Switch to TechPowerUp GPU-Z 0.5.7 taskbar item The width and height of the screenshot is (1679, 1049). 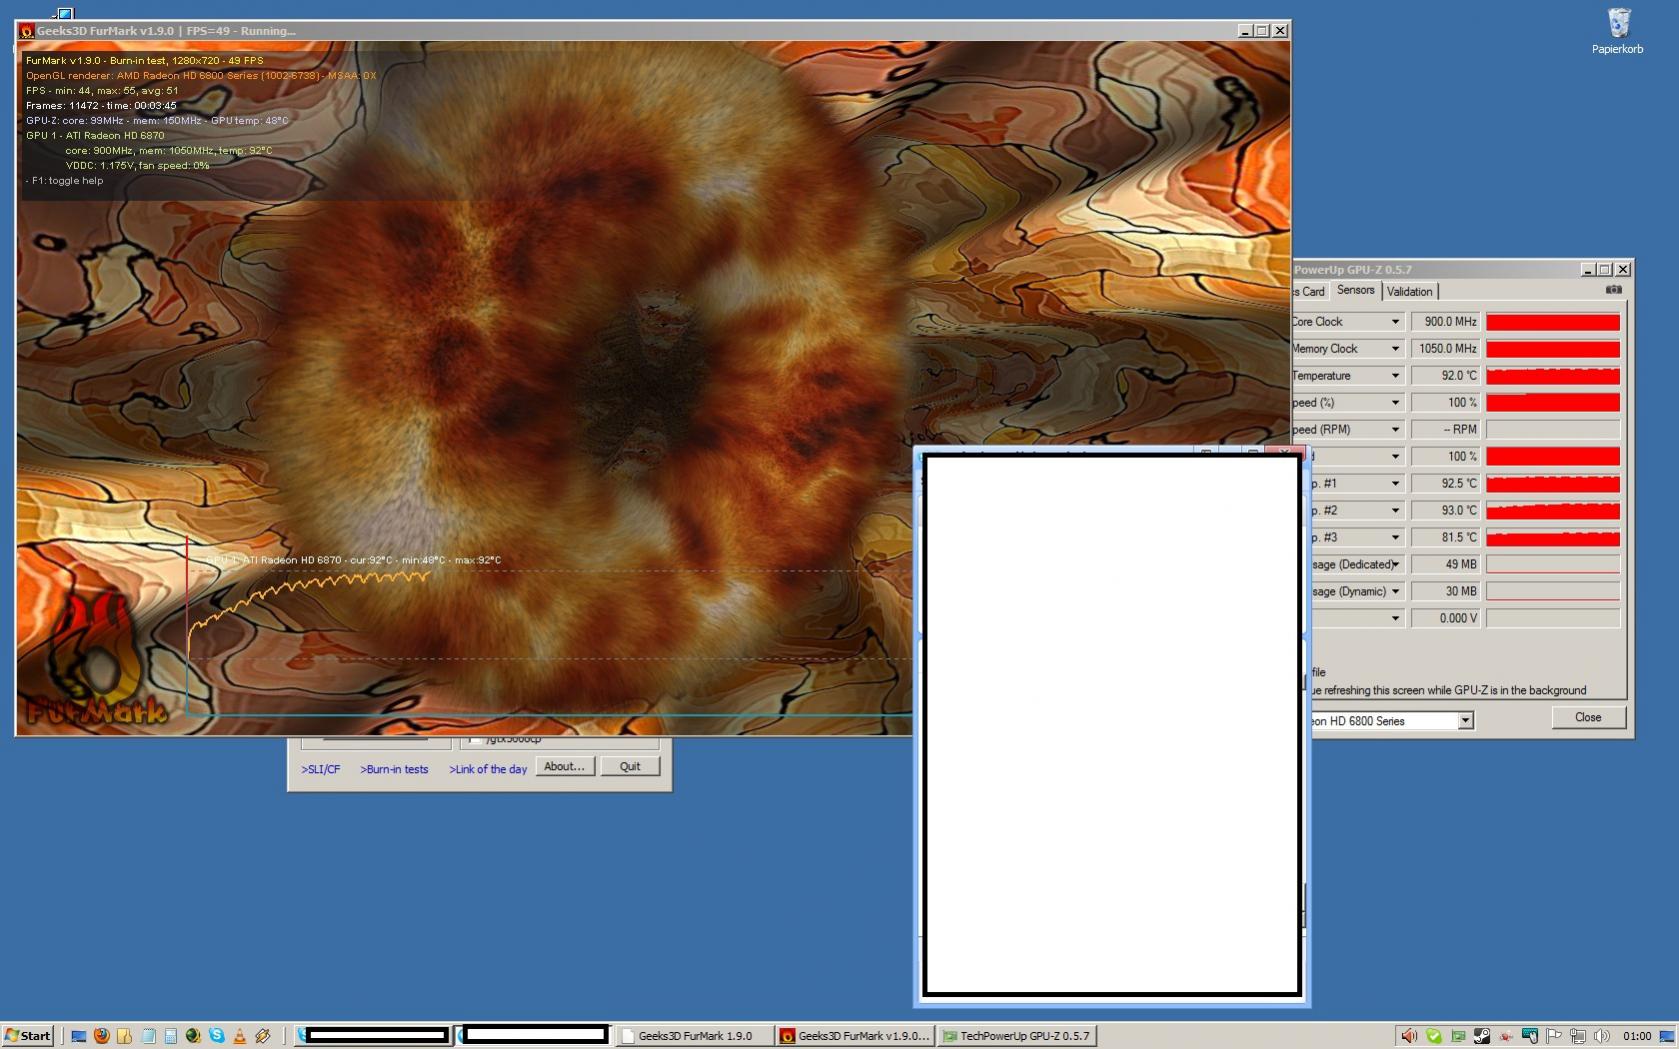pos(1017,1036)
